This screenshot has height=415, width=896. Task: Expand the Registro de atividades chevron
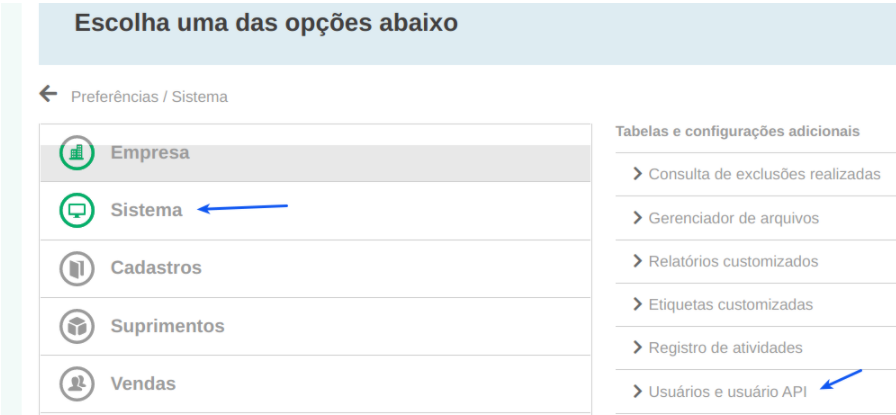pyautogui.click(x=637, y=348)
